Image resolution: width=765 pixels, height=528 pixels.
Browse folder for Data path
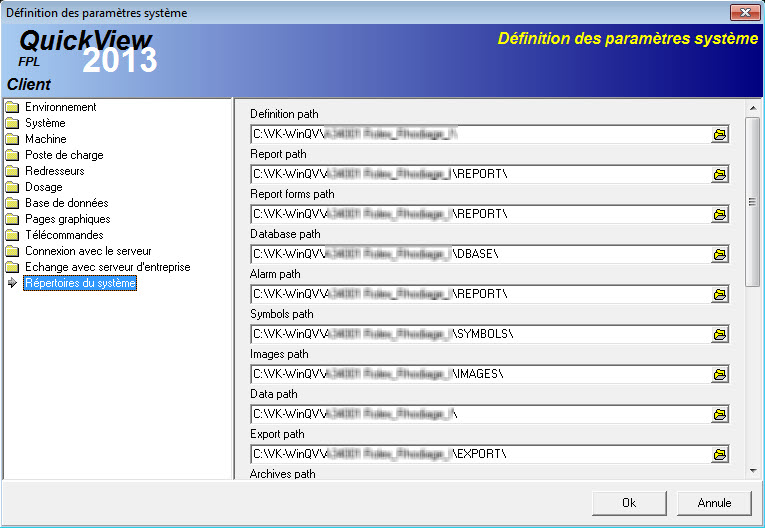[x=720, y=415]
